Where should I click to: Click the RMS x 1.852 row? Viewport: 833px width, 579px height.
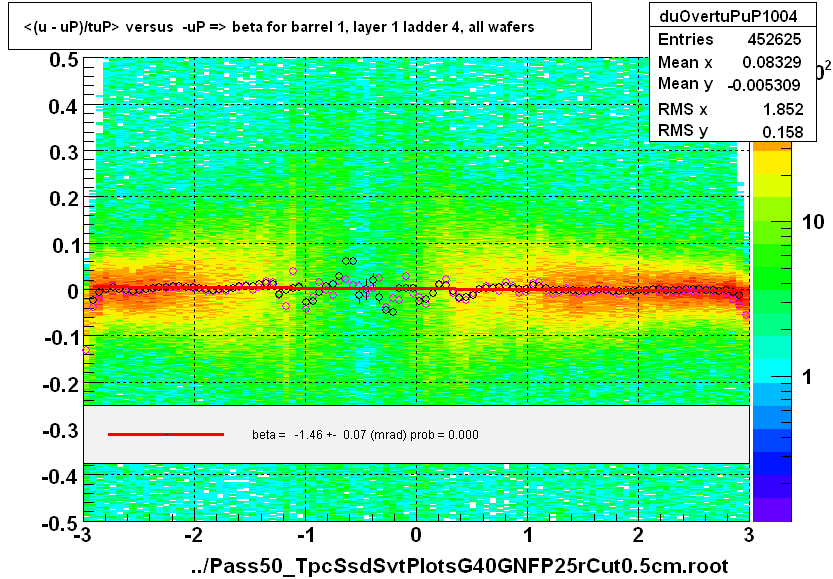pyautogui.click(x=730, y=109)
